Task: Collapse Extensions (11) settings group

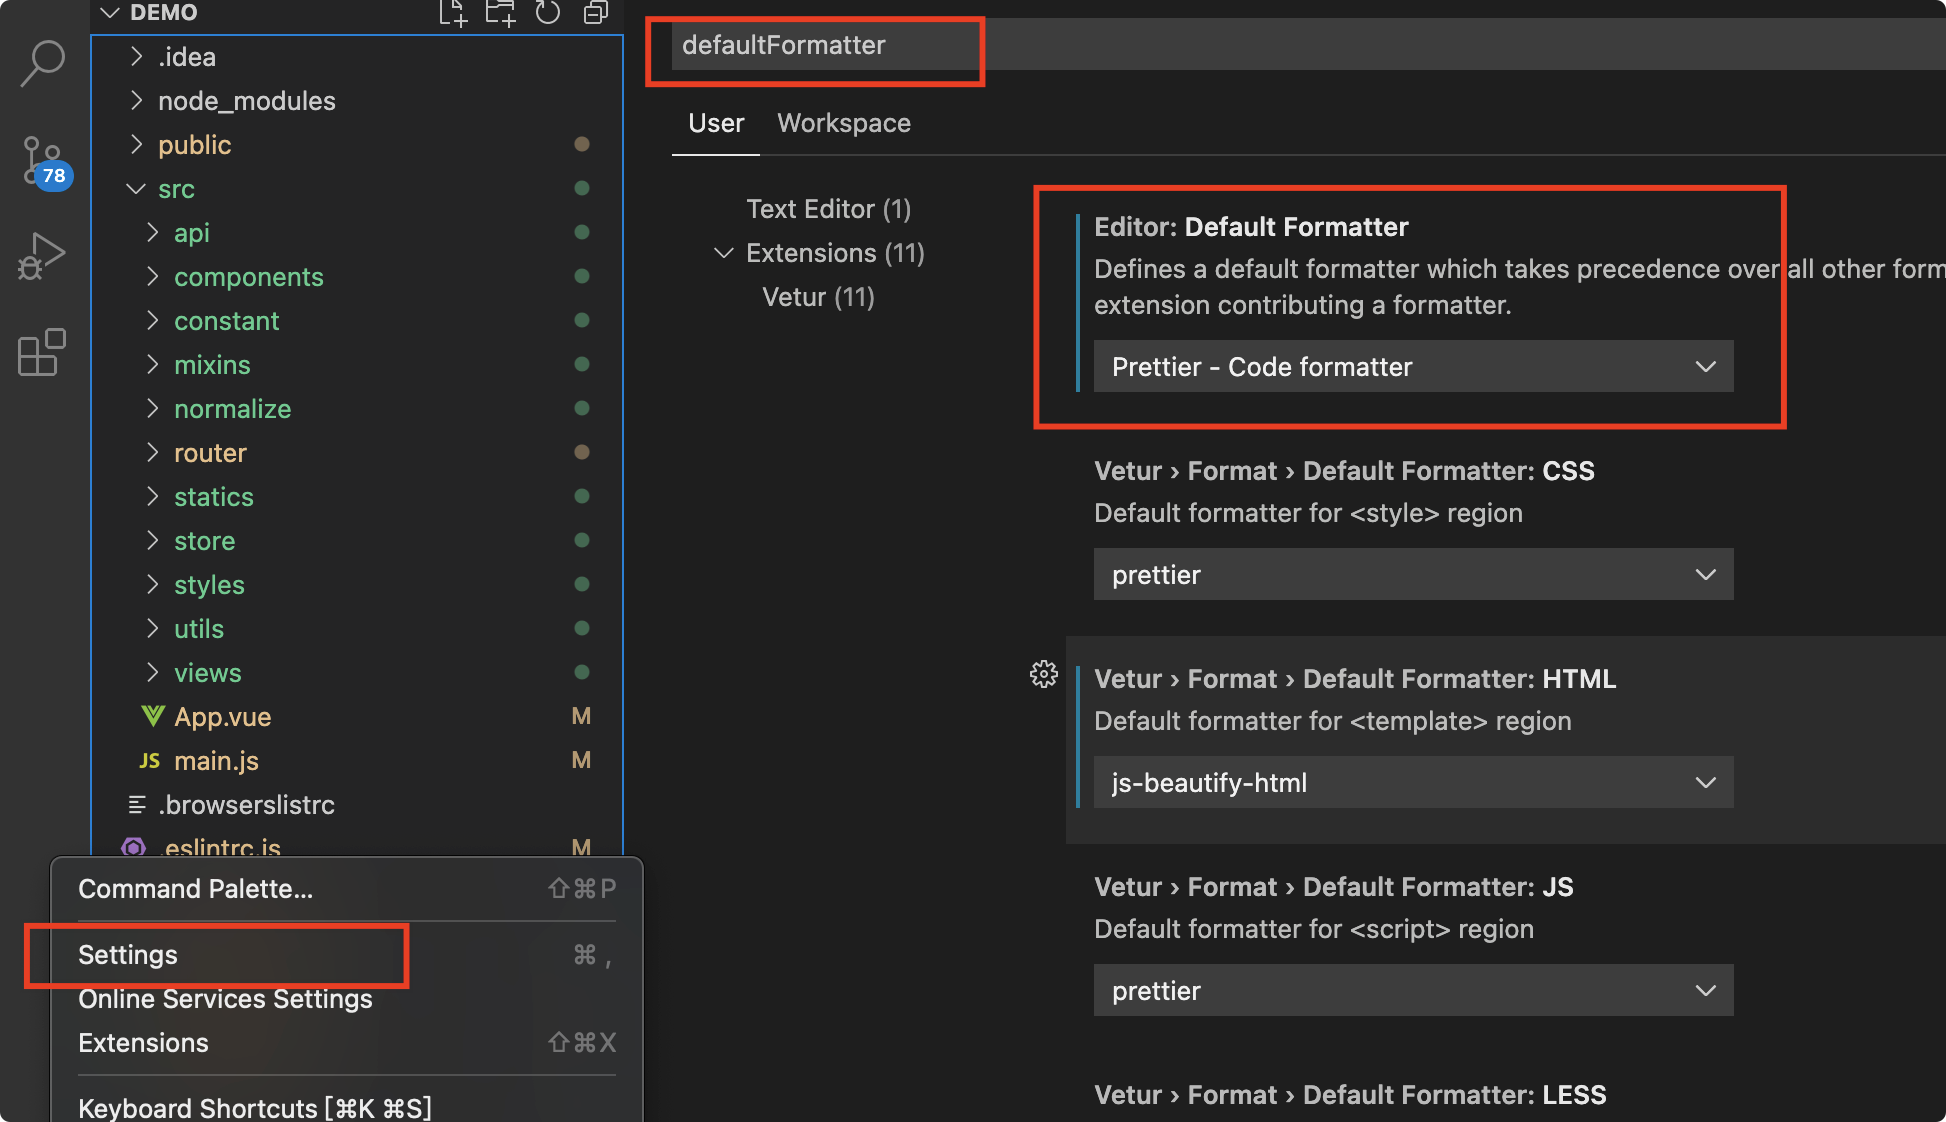Action: [724, 253]
